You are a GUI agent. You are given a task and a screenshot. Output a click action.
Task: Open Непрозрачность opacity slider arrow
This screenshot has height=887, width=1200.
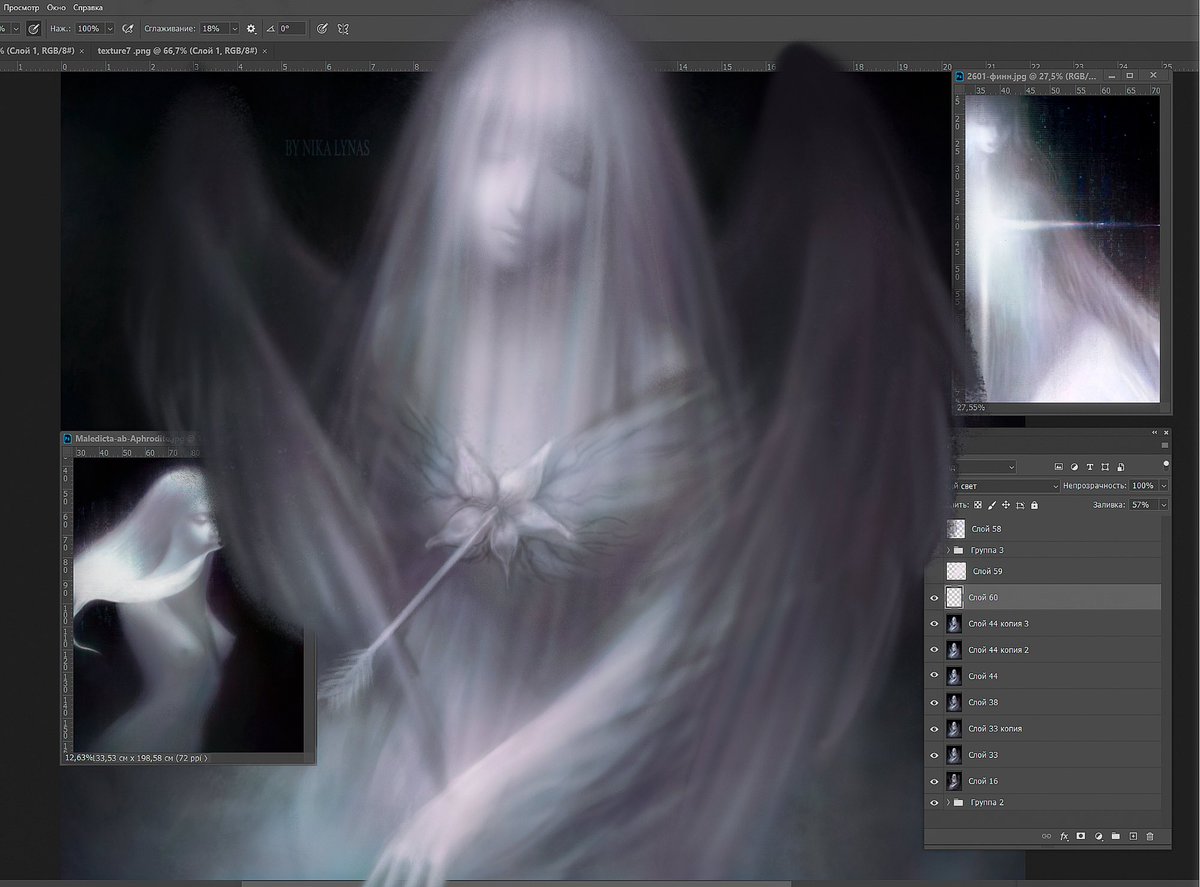pyautogui.click(x=1163, y=486)
